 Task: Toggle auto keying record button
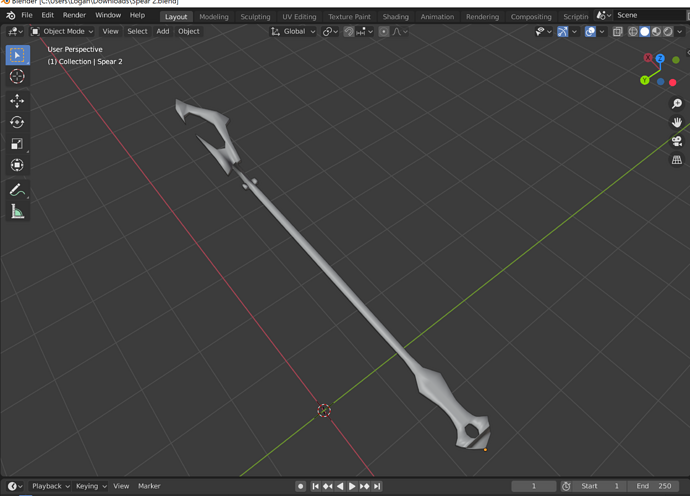click(301, 486)
